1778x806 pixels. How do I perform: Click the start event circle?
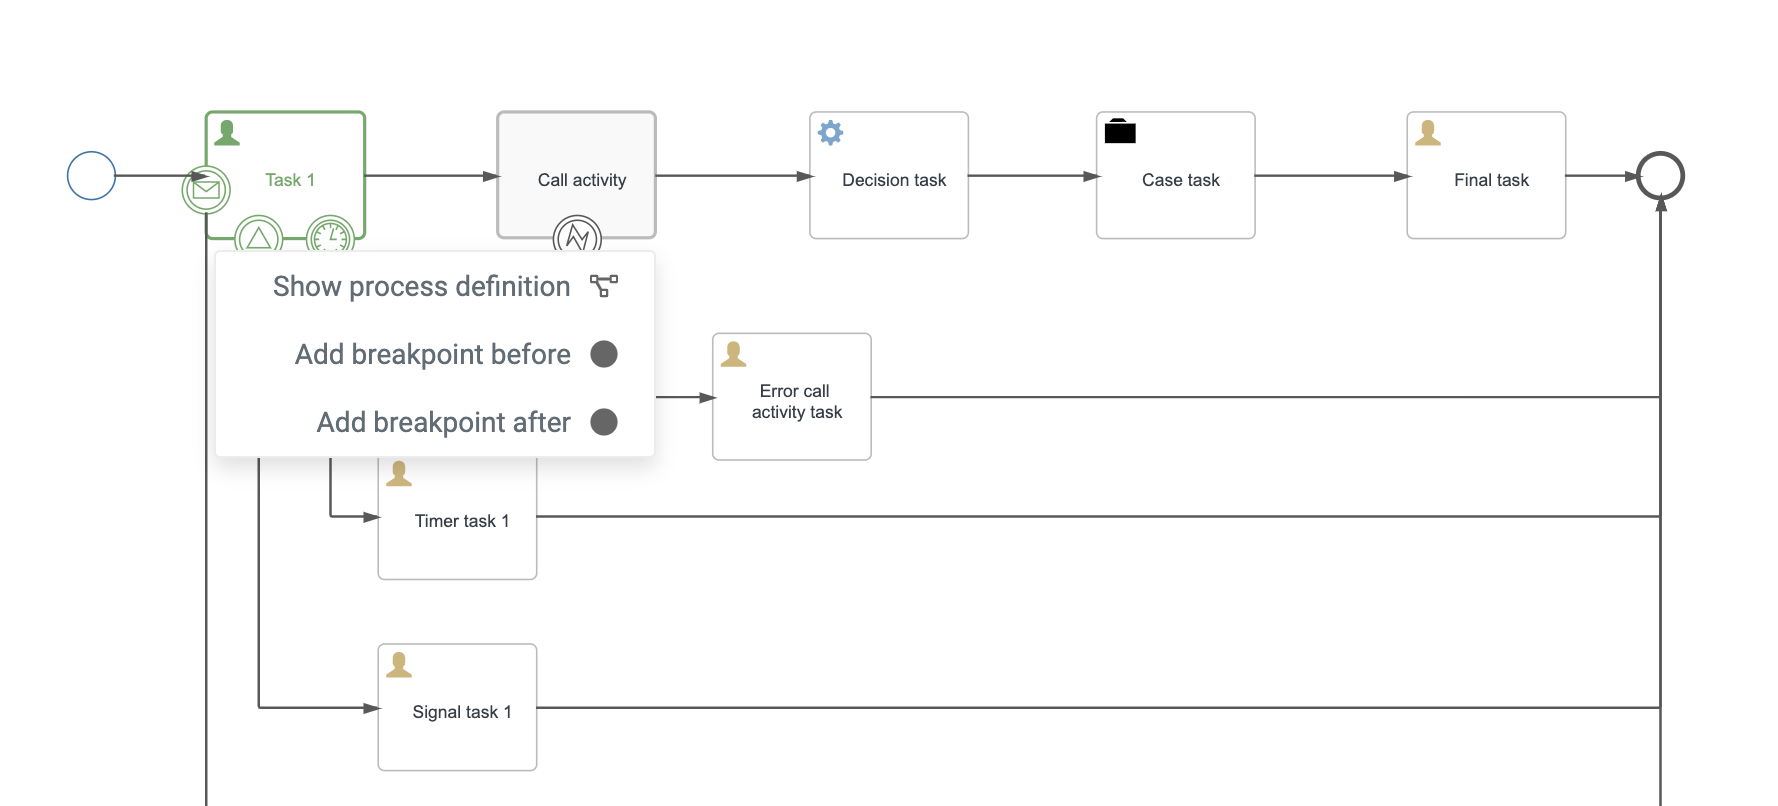(90, 175)
